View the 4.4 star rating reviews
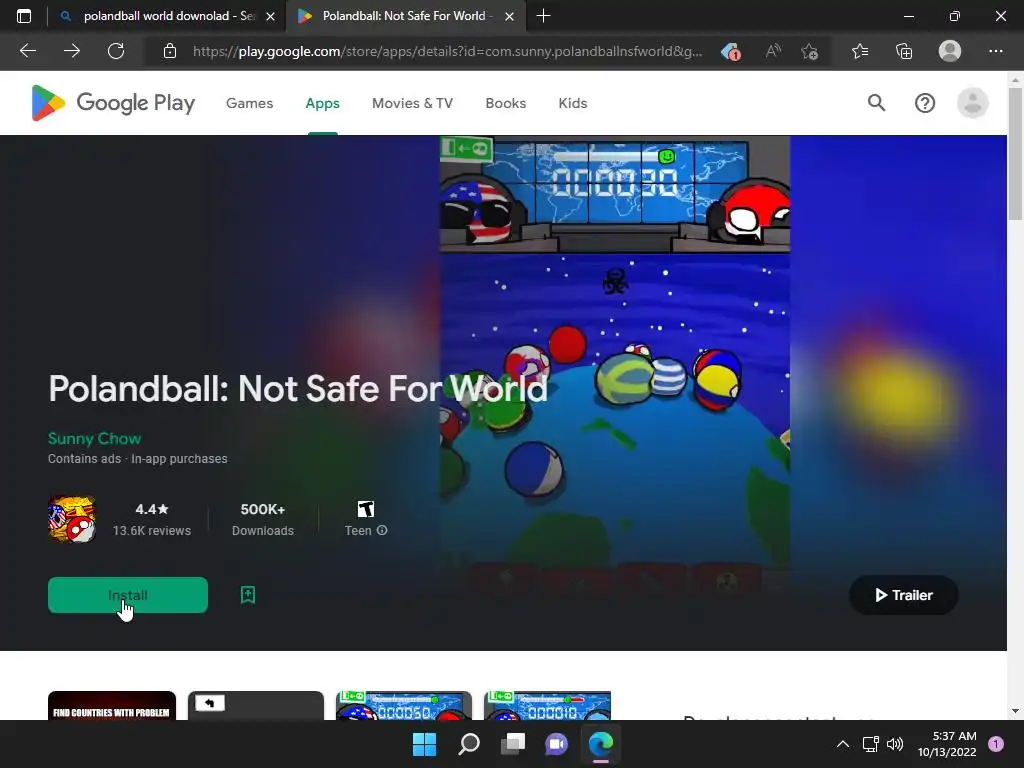Screen dimensions: 1024x768 tap(152, 519)
